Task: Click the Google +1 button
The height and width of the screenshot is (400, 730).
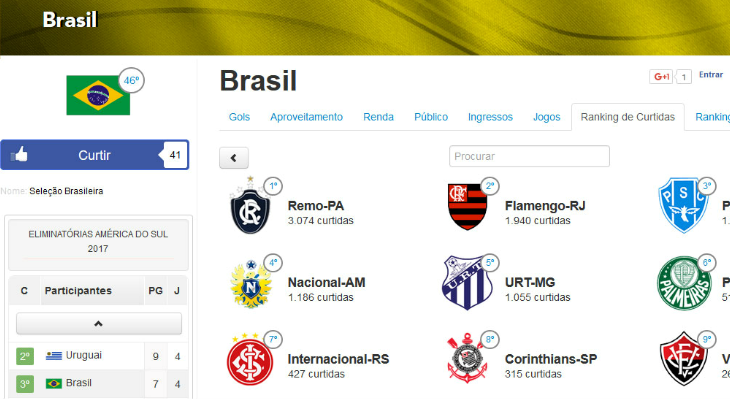Action: point(661,76)
